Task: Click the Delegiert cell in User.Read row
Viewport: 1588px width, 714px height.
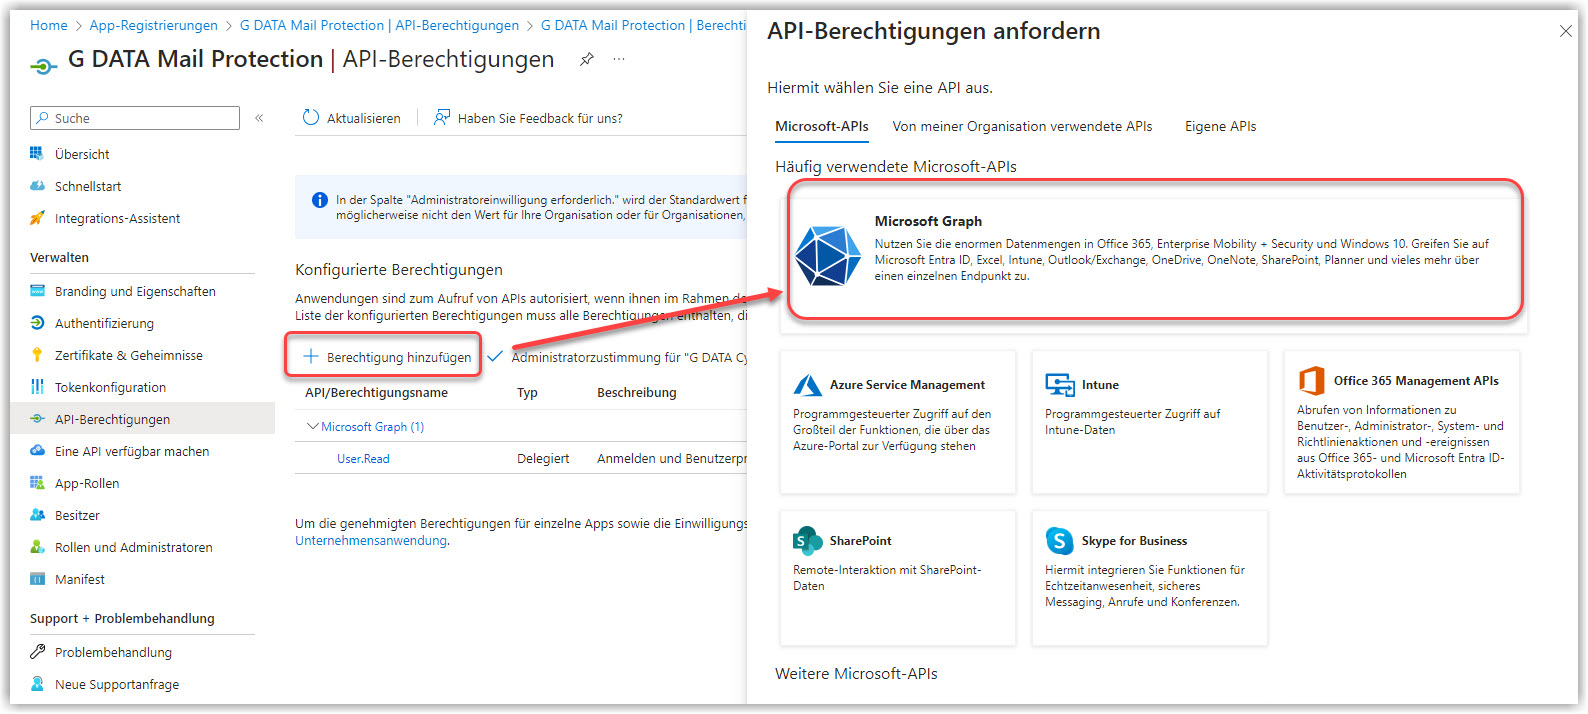Action: pos(543,458)
